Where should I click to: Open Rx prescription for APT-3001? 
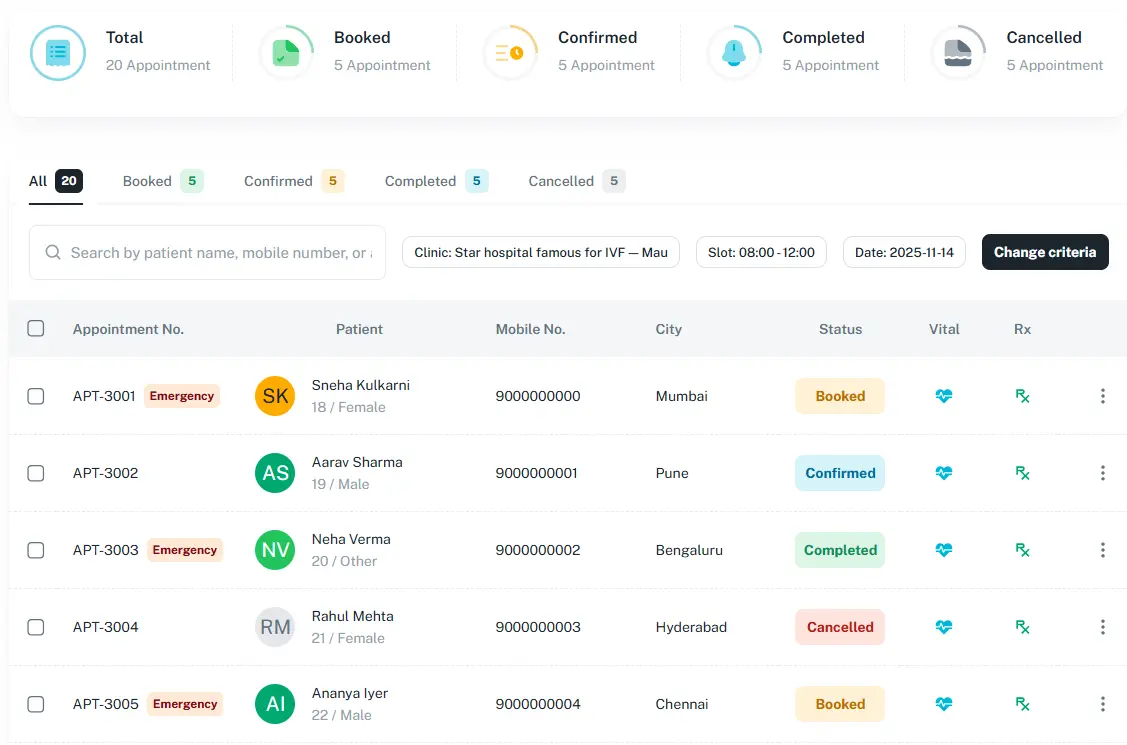[x=1022, y=396]
